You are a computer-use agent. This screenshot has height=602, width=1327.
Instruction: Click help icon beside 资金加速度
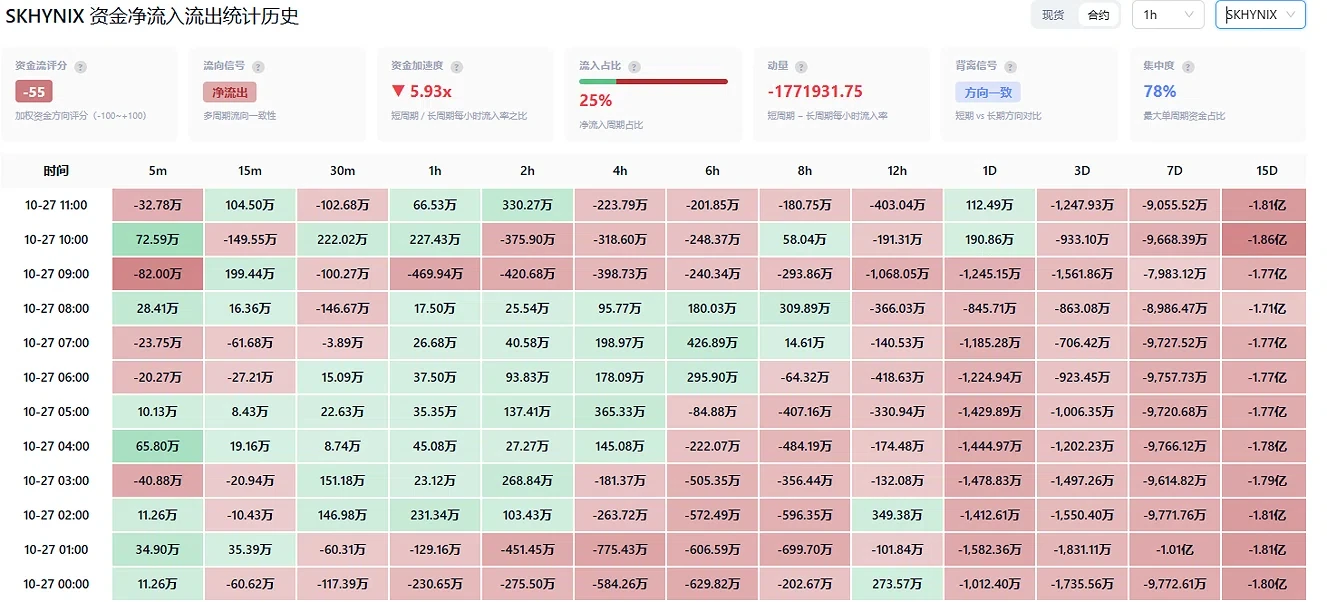[x=458, y=66]
